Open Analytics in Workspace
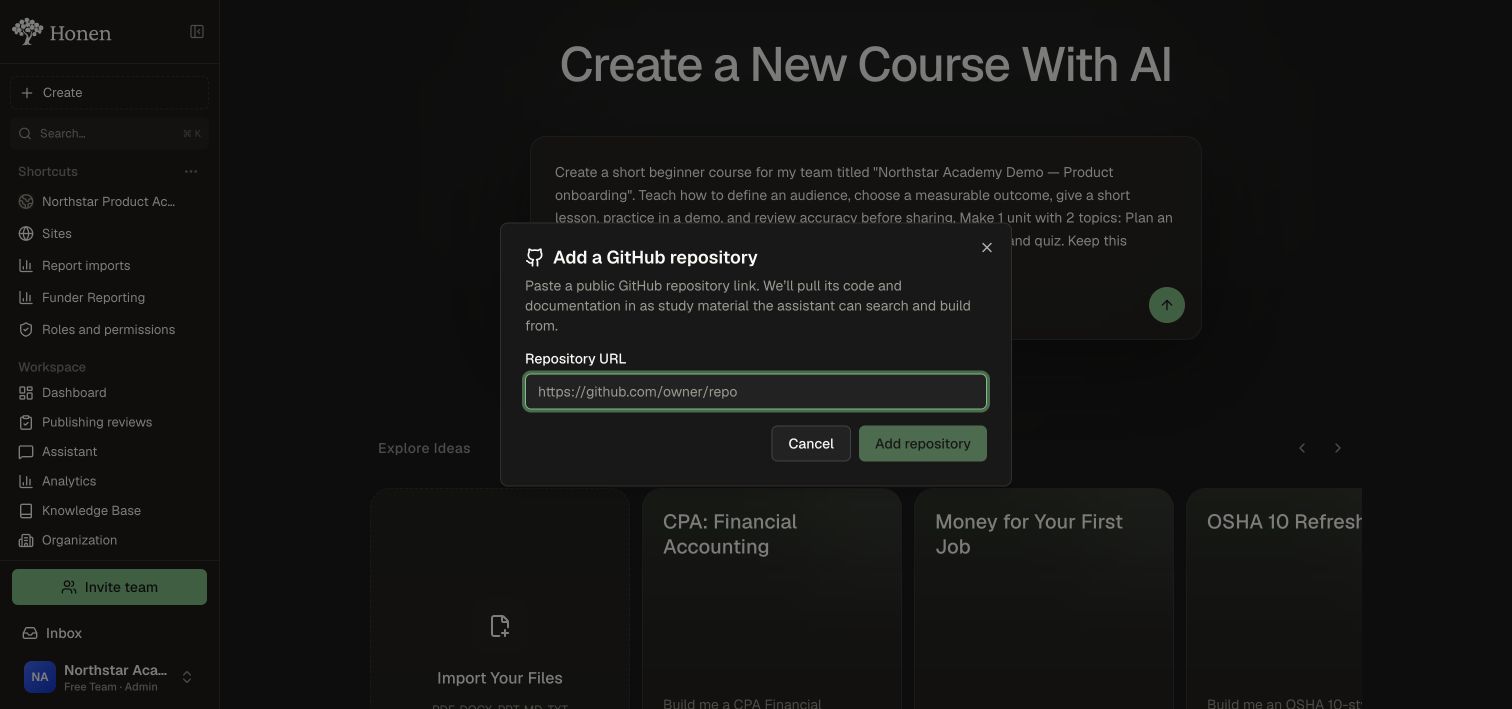 tap(110, 481)
